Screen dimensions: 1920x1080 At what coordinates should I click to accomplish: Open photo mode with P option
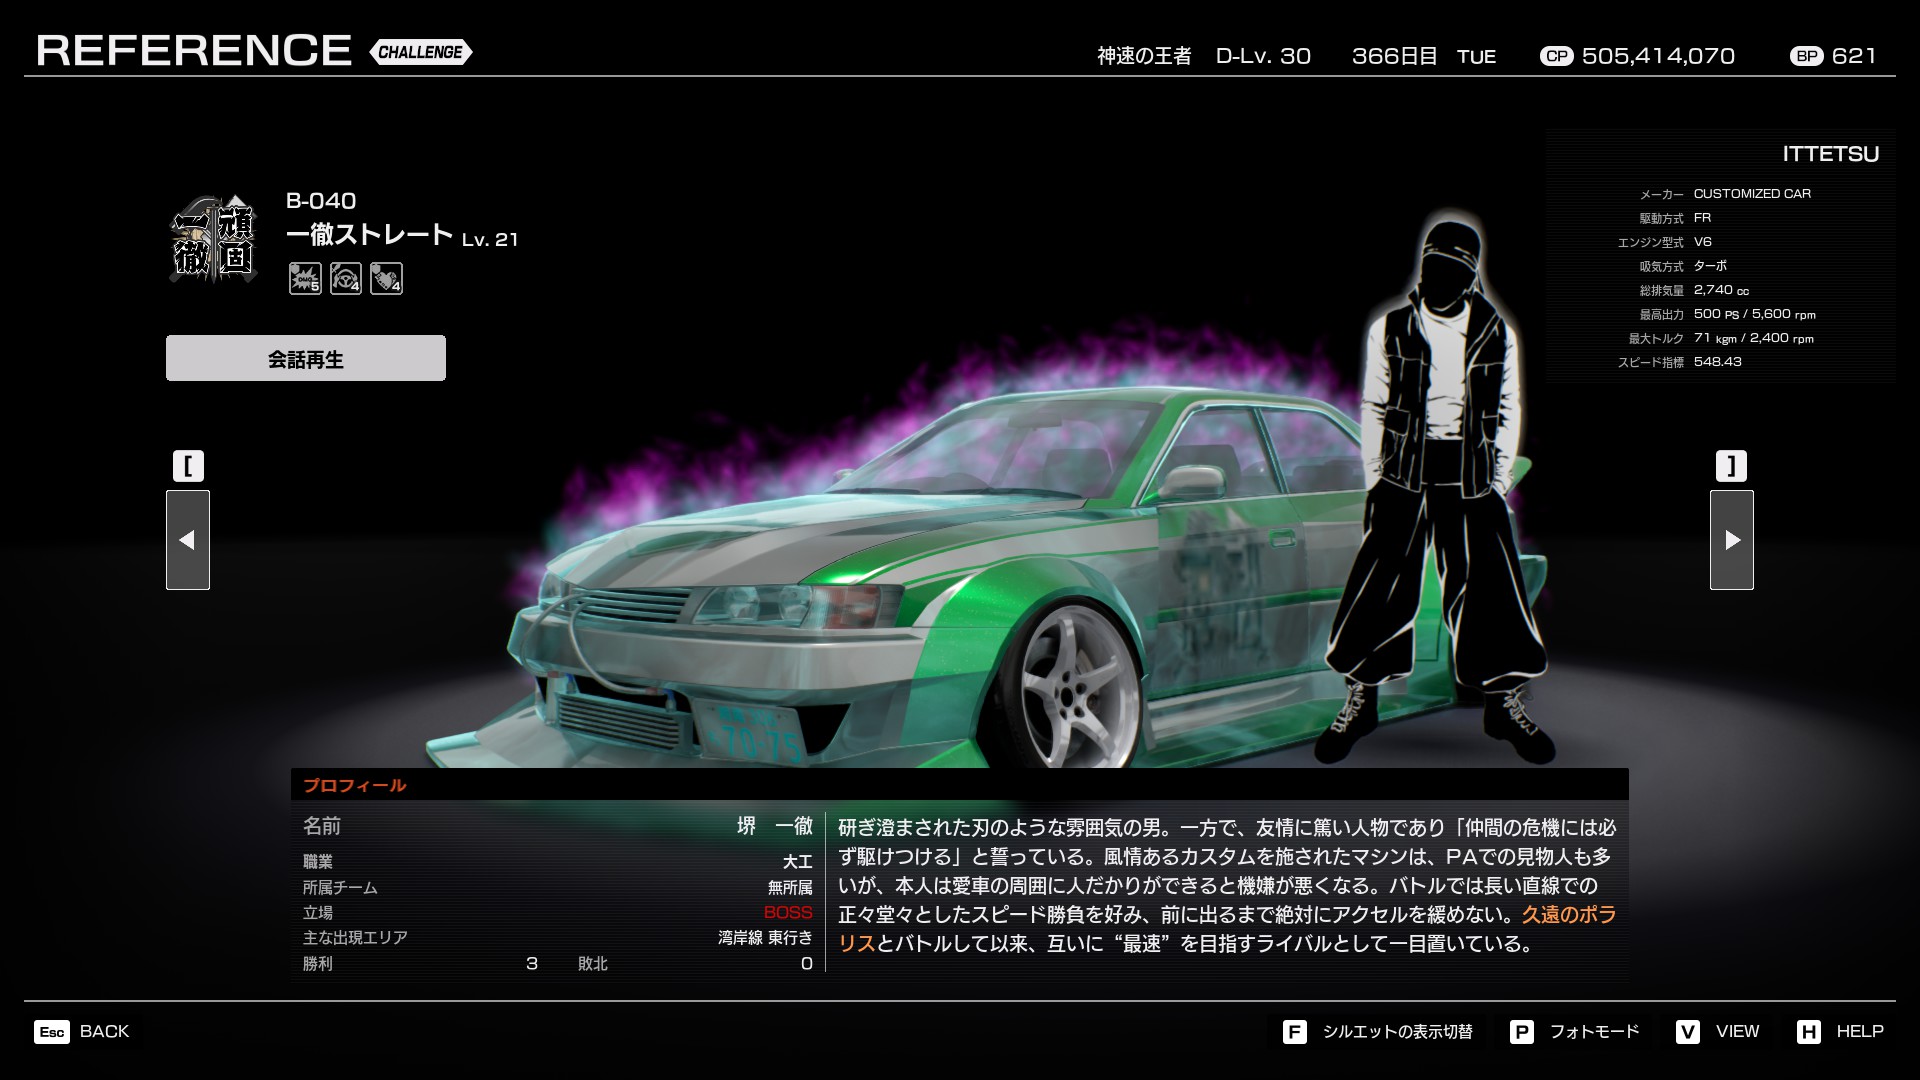1576,1032
